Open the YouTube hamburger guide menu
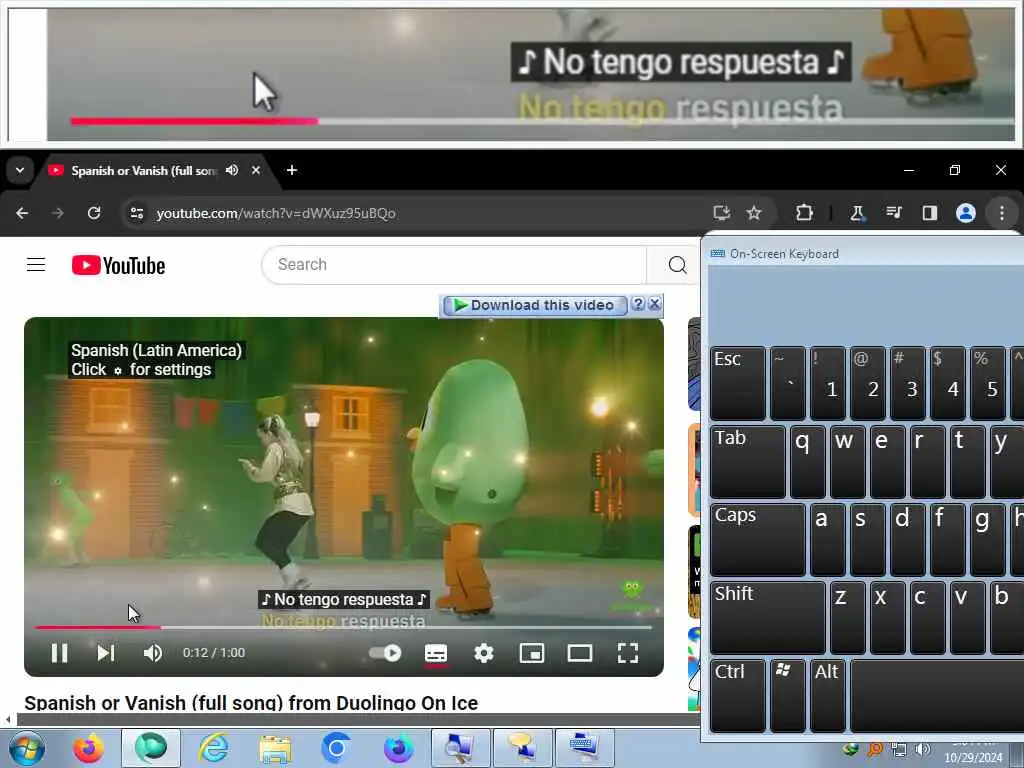The height and width of the screenshot is (768, 1024). pyautogui.click(x=36, y=265)
